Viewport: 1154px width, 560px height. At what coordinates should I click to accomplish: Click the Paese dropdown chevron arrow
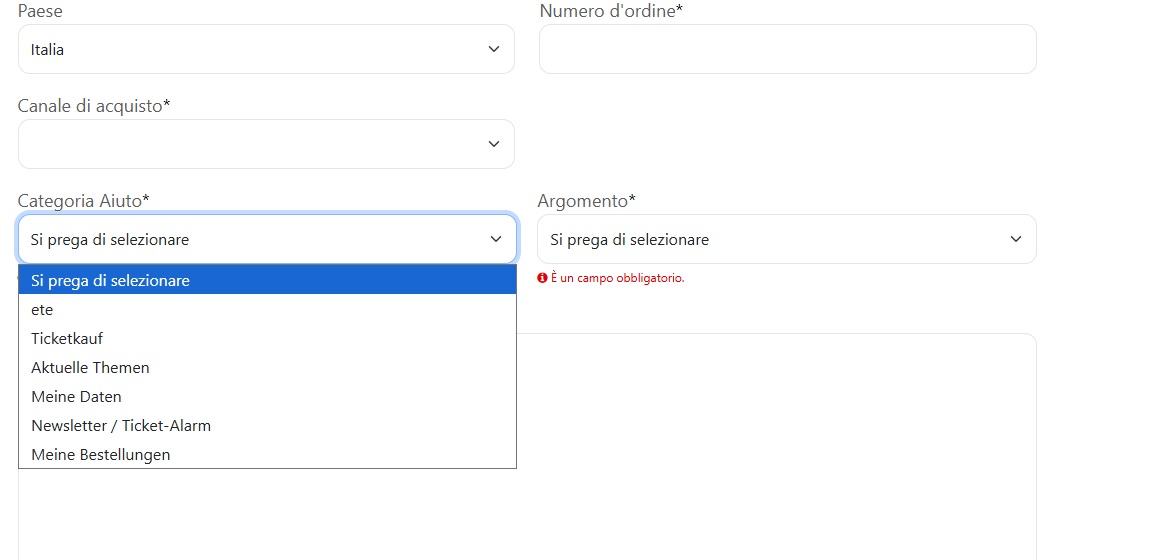pyautogui.click(x=494, y=49)
